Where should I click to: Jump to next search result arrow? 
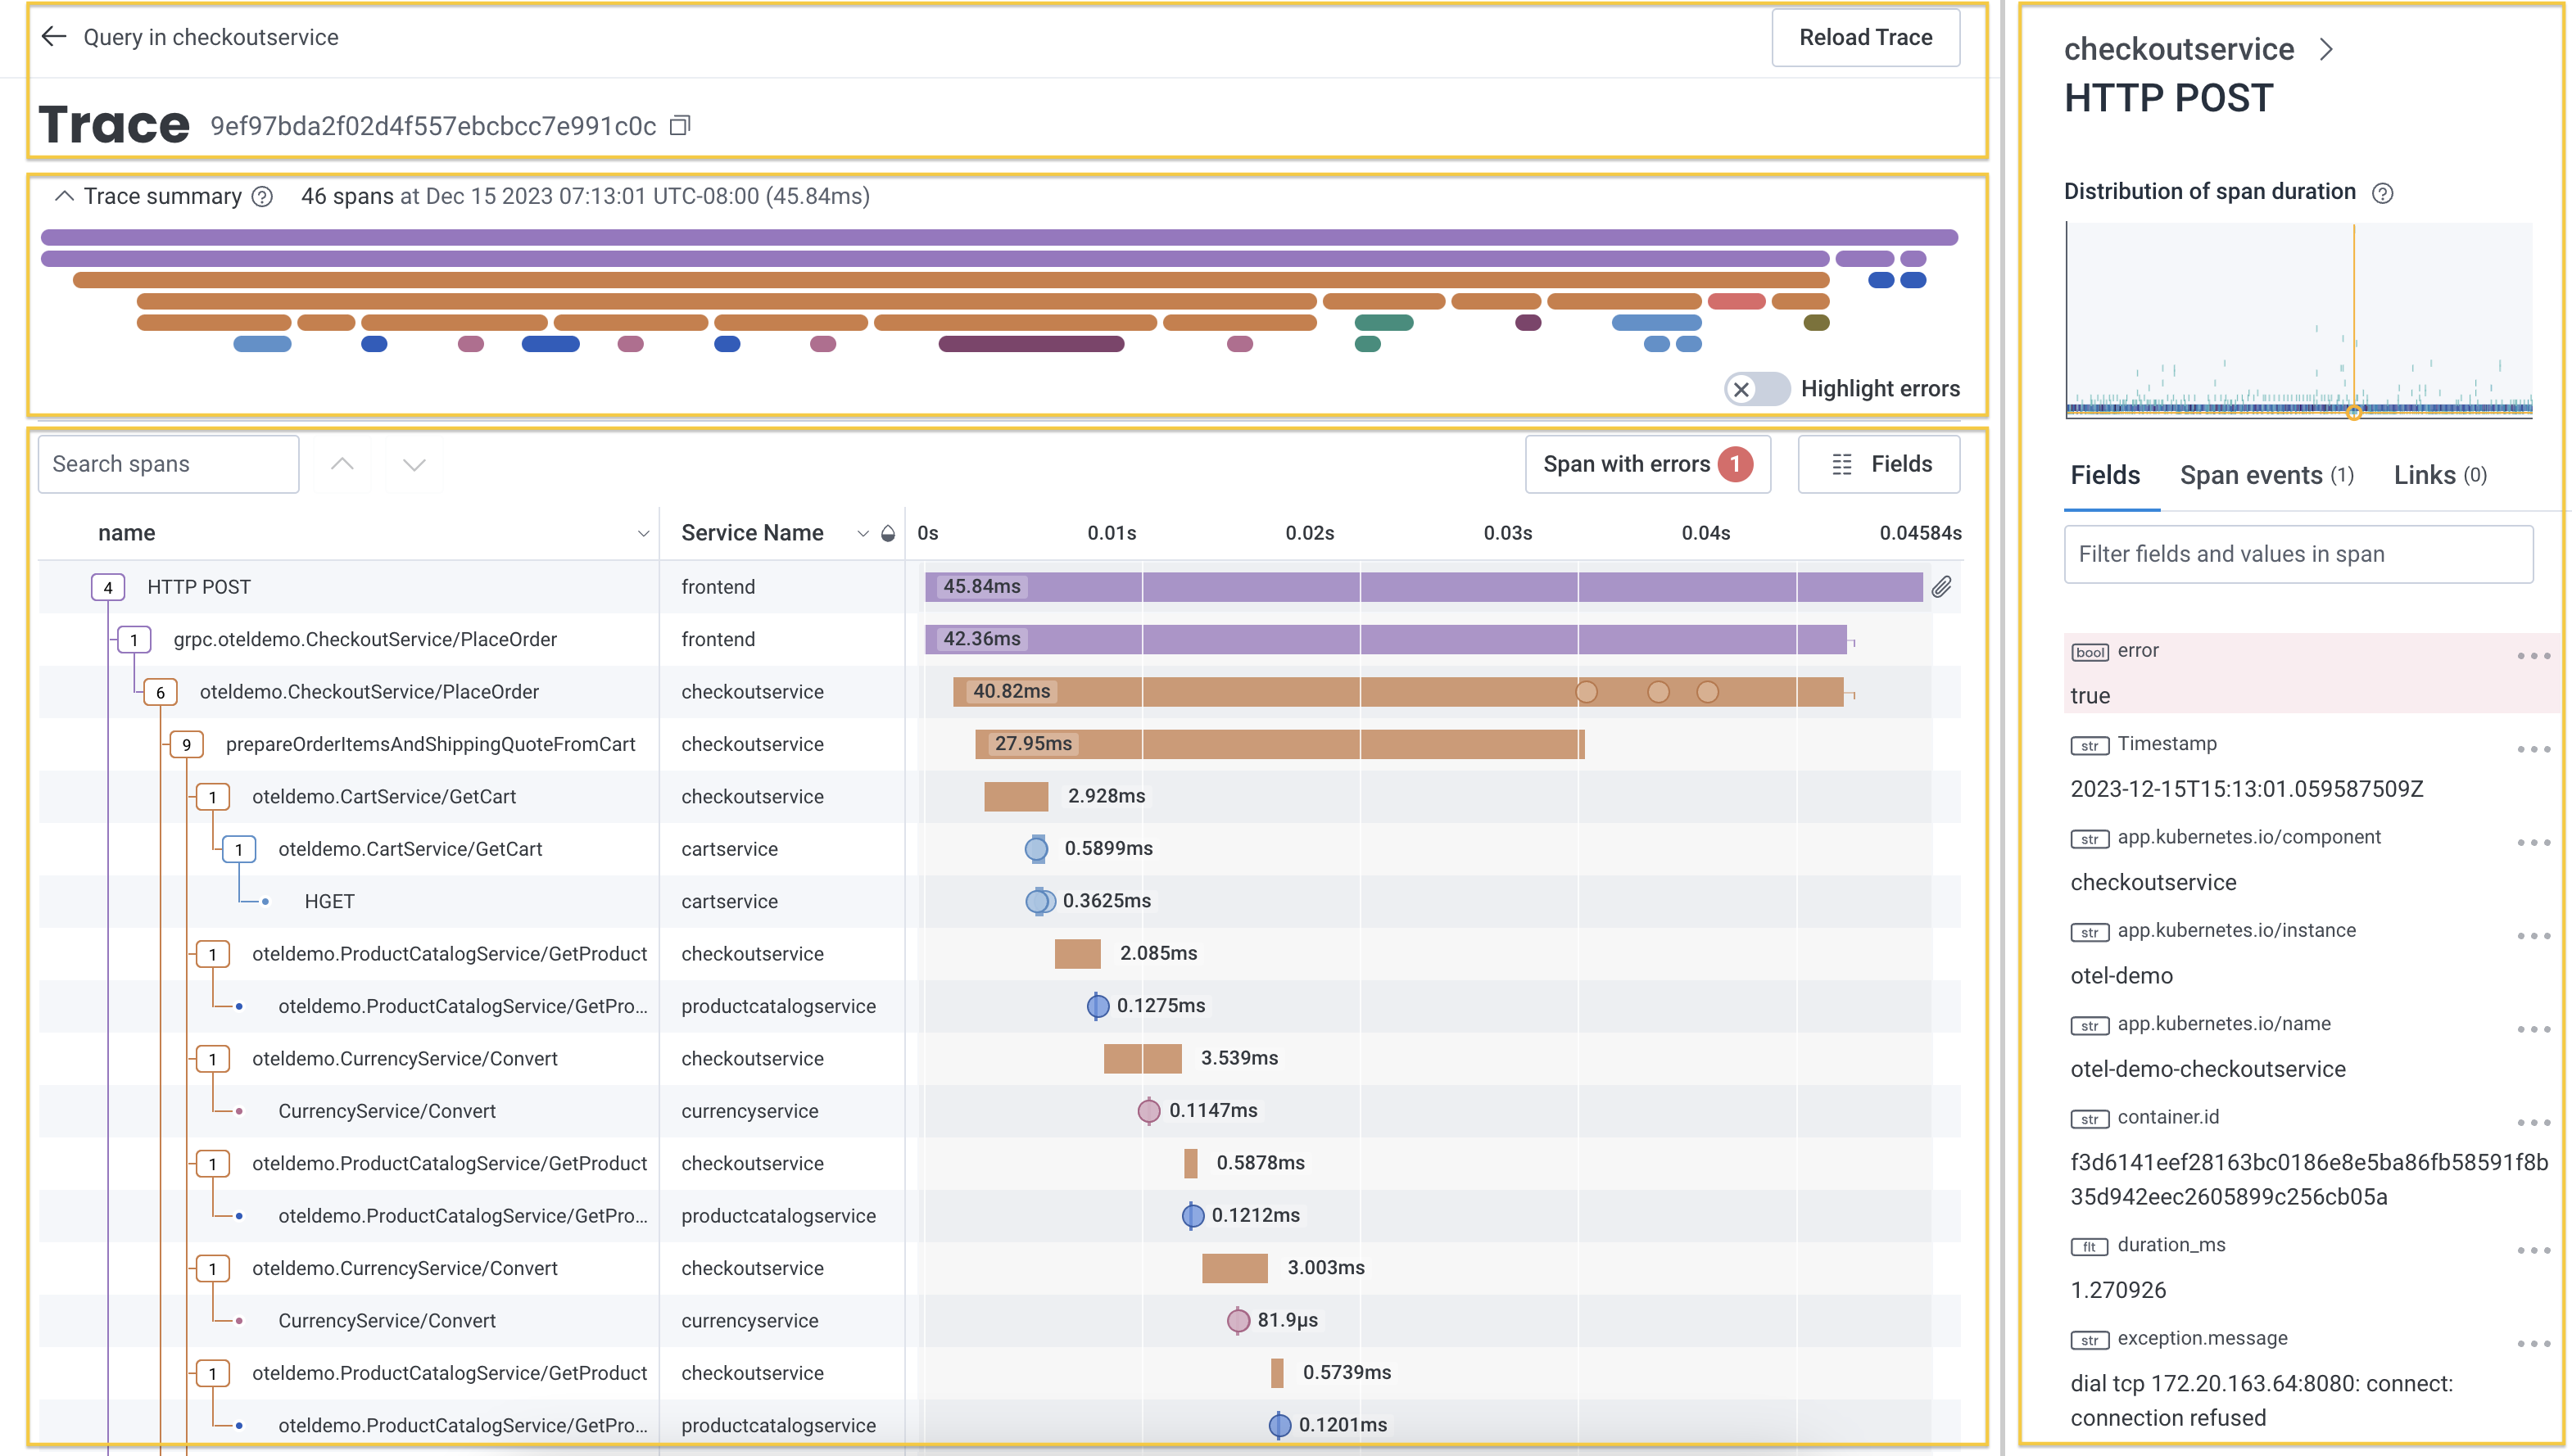[x=414, y=464]
